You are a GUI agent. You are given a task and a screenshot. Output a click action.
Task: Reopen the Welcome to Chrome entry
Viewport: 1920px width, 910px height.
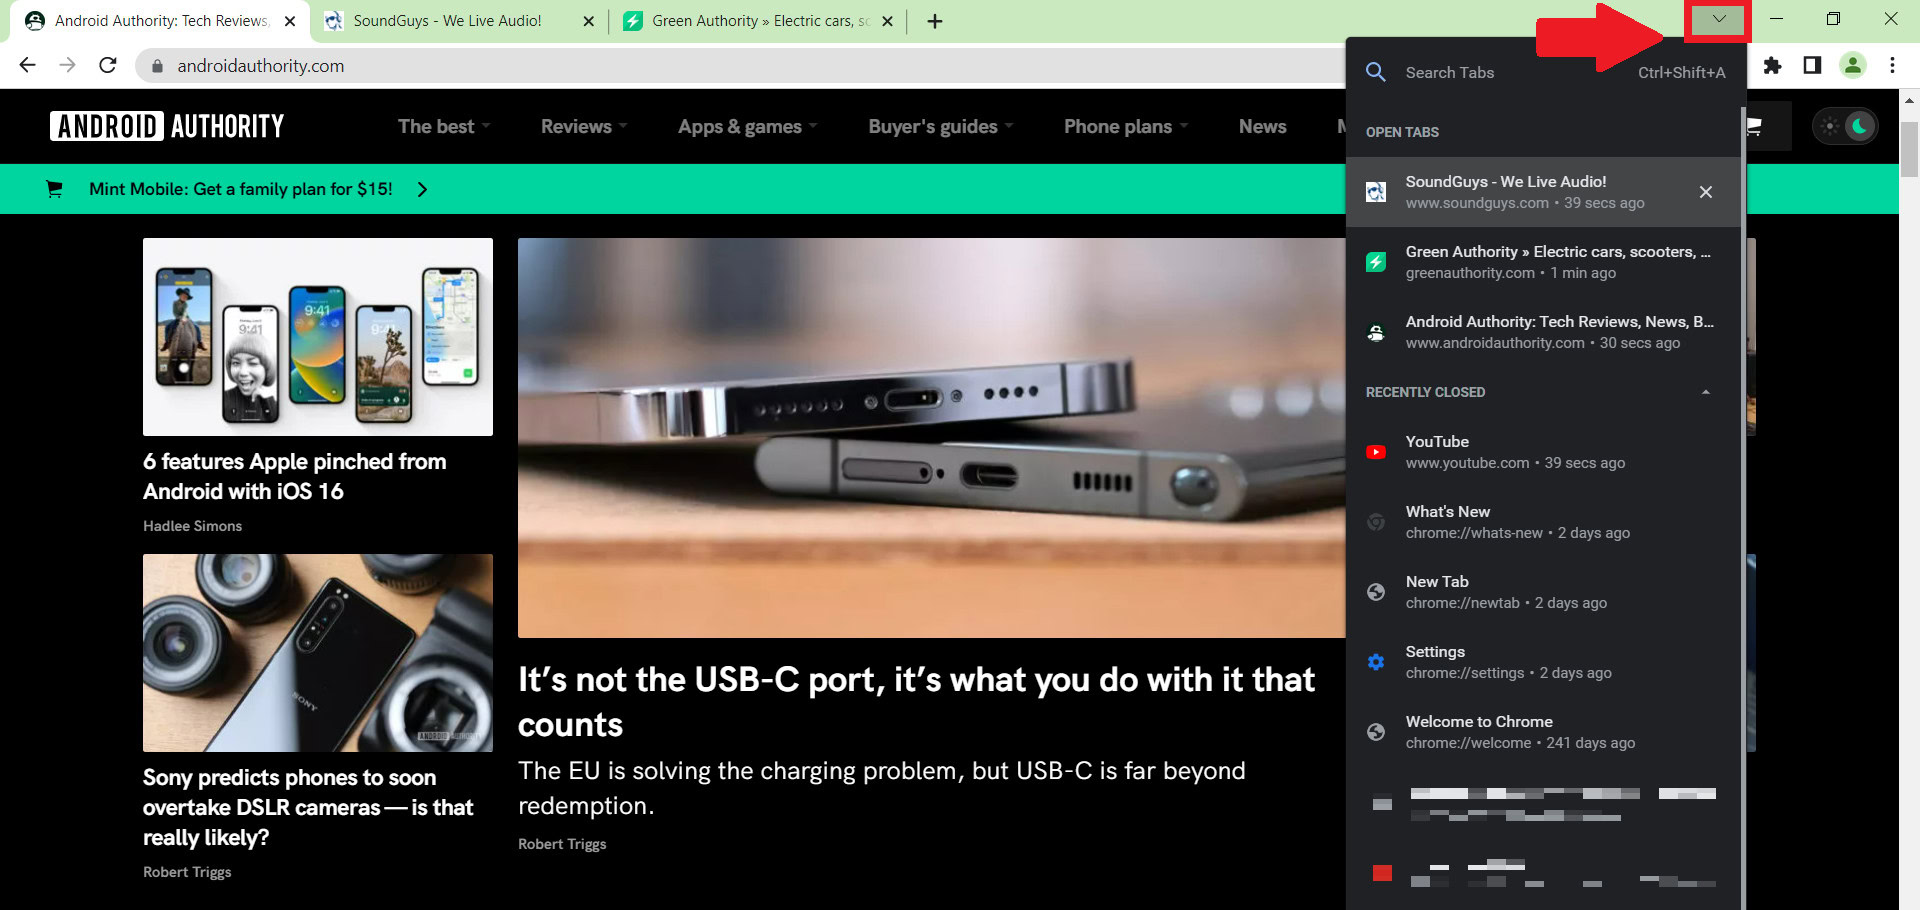[x=1543, y=732]
